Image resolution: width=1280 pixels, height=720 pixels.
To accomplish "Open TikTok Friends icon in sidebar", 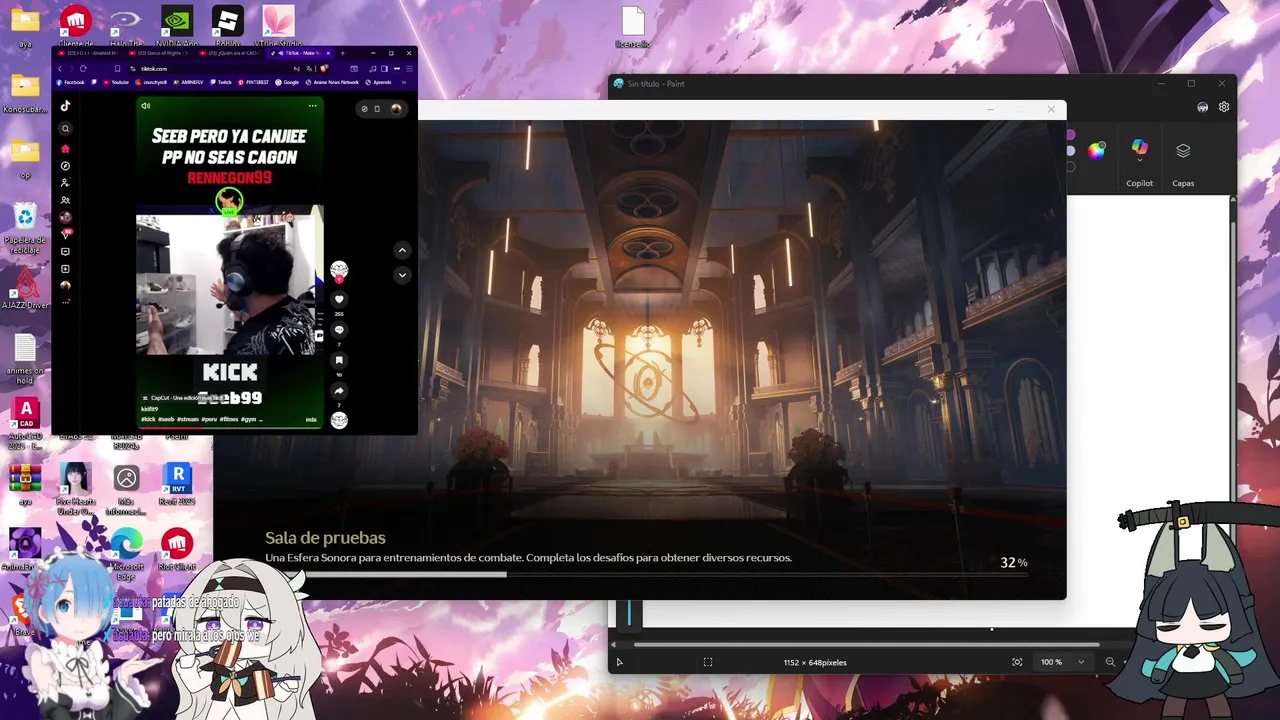I will click(x=65, y=200).
